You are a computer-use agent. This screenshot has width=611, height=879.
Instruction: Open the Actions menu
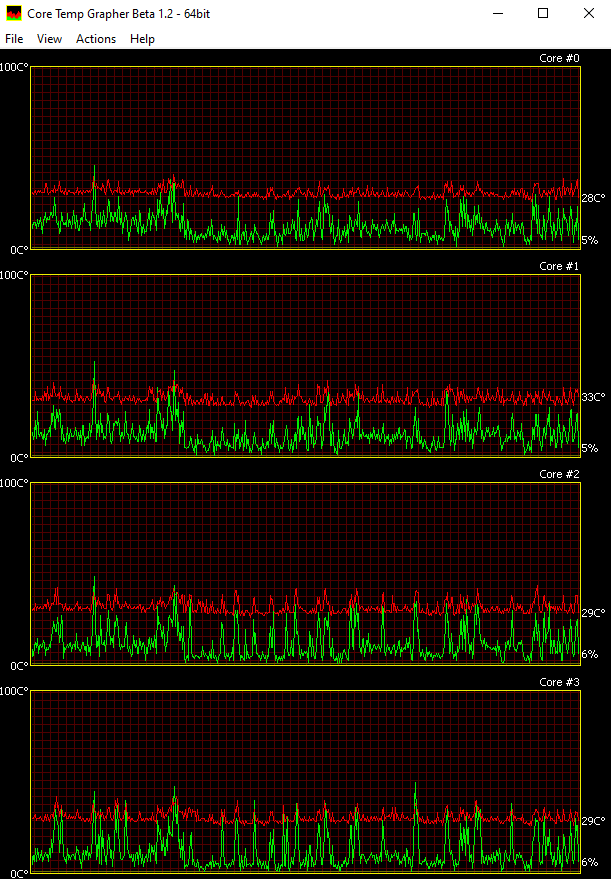[x=96, y=39]
